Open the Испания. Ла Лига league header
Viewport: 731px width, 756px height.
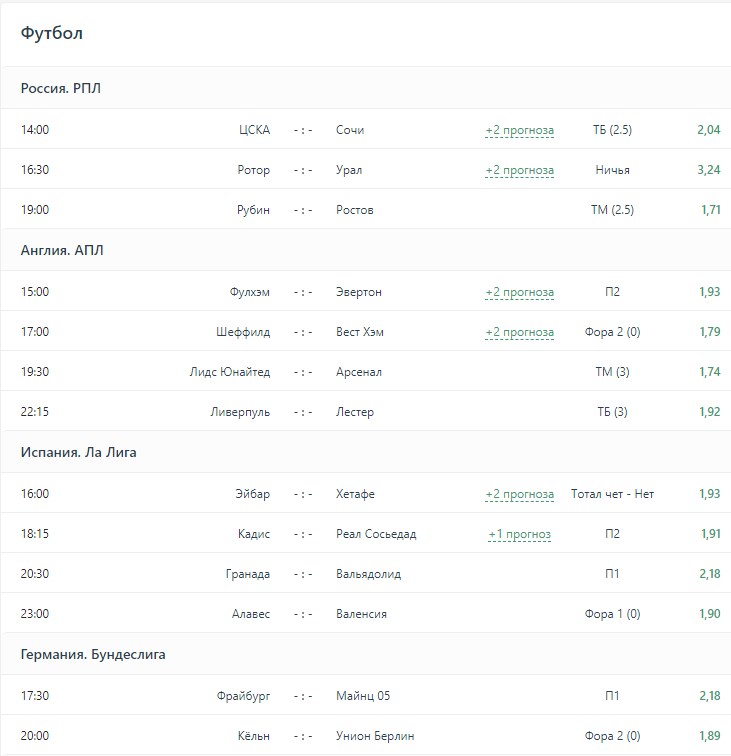[x=79, y=452]
